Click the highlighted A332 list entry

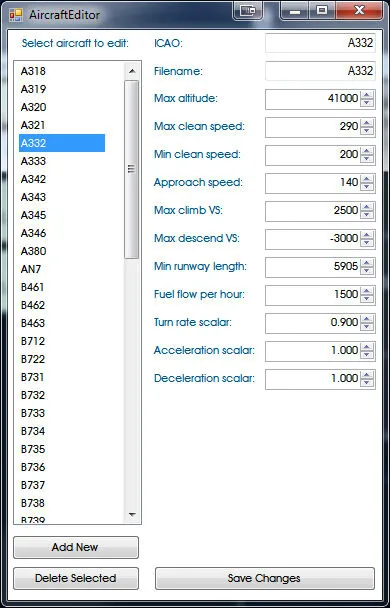pos(62,143)
